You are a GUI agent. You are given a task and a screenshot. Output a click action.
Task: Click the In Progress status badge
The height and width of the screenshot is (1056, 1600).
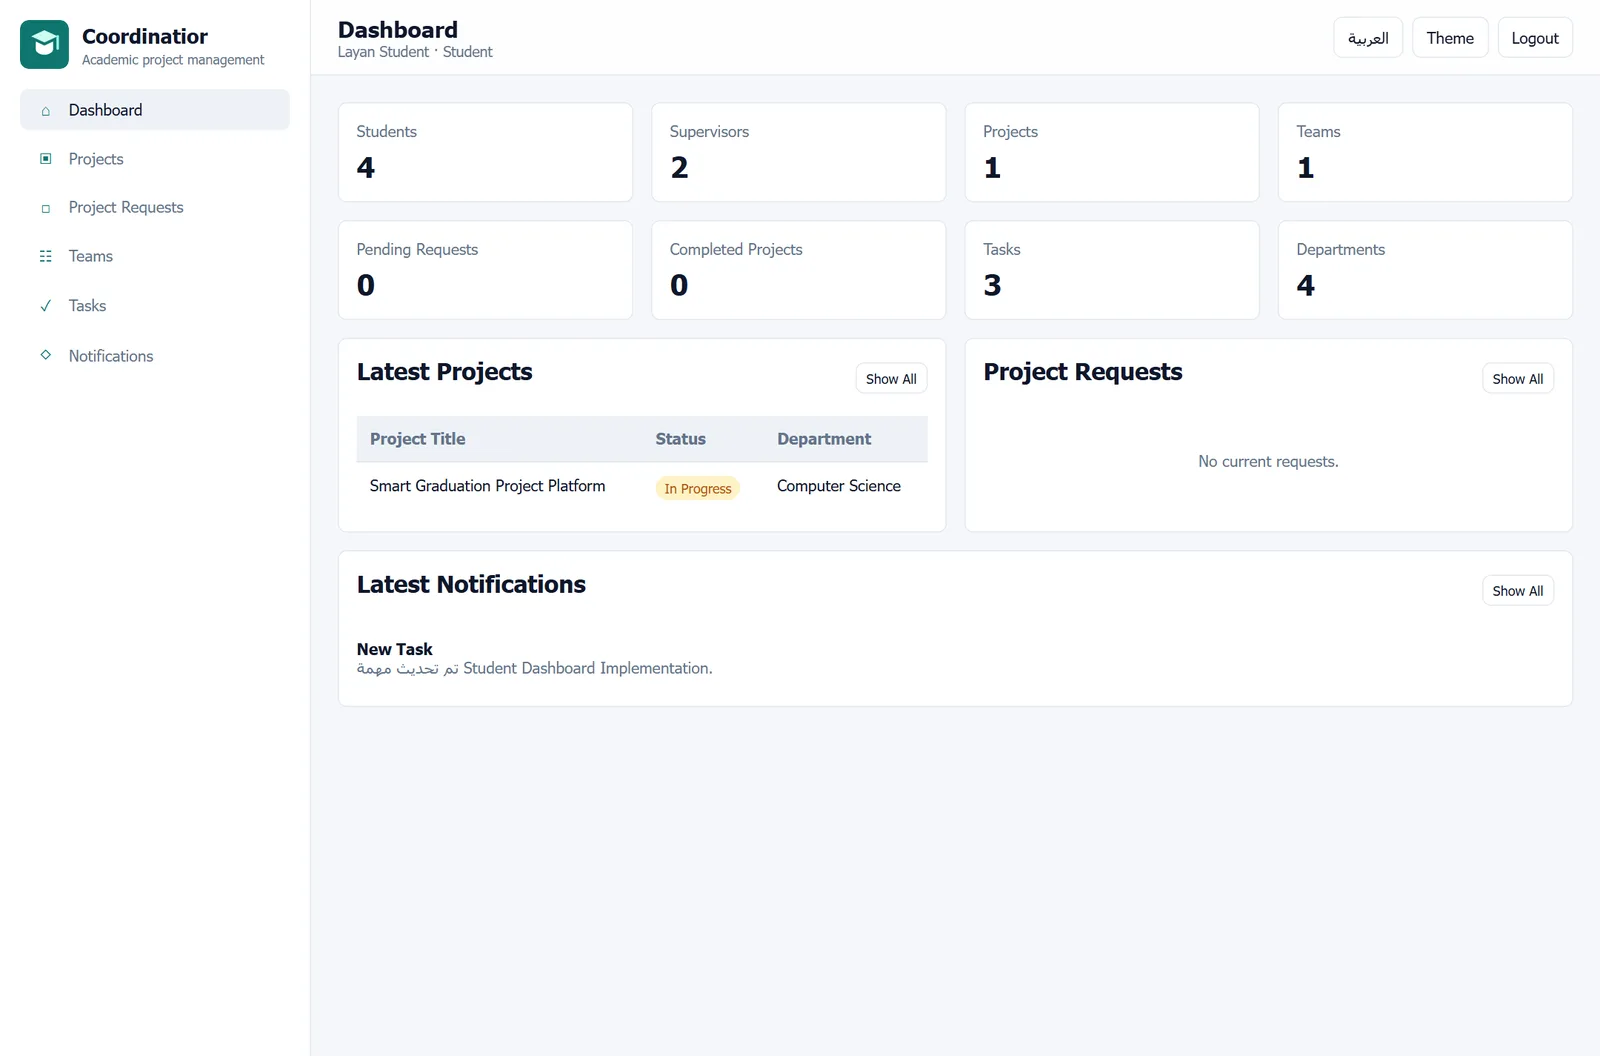[x=697, y=488]
